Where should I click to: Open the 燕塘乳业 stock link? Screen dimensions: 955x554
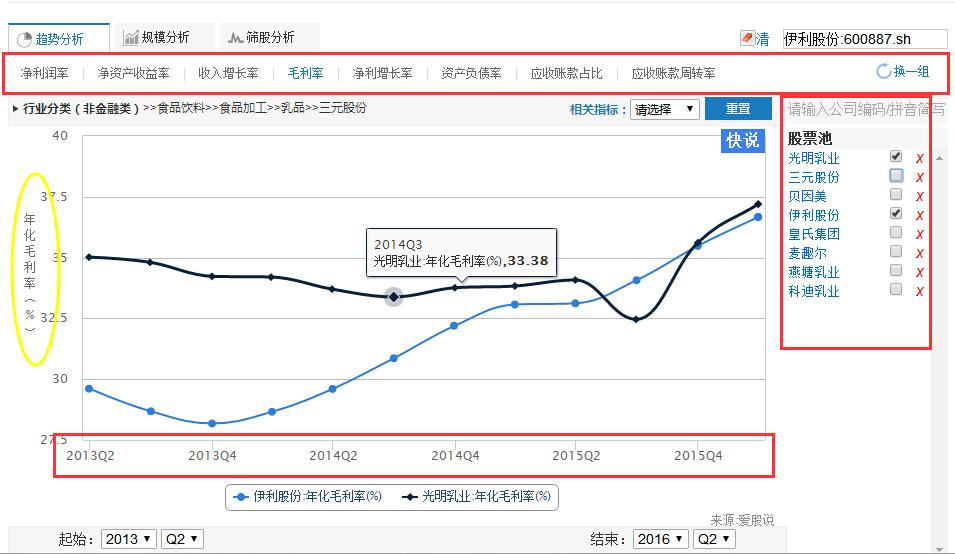point(814,273)
